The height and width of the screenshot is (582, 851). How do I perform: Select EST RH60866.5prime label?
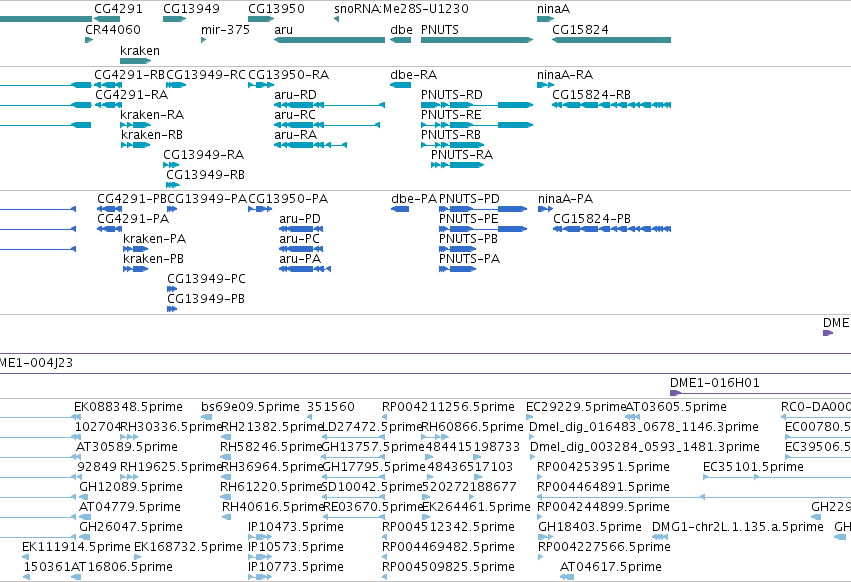click(472, 427)
